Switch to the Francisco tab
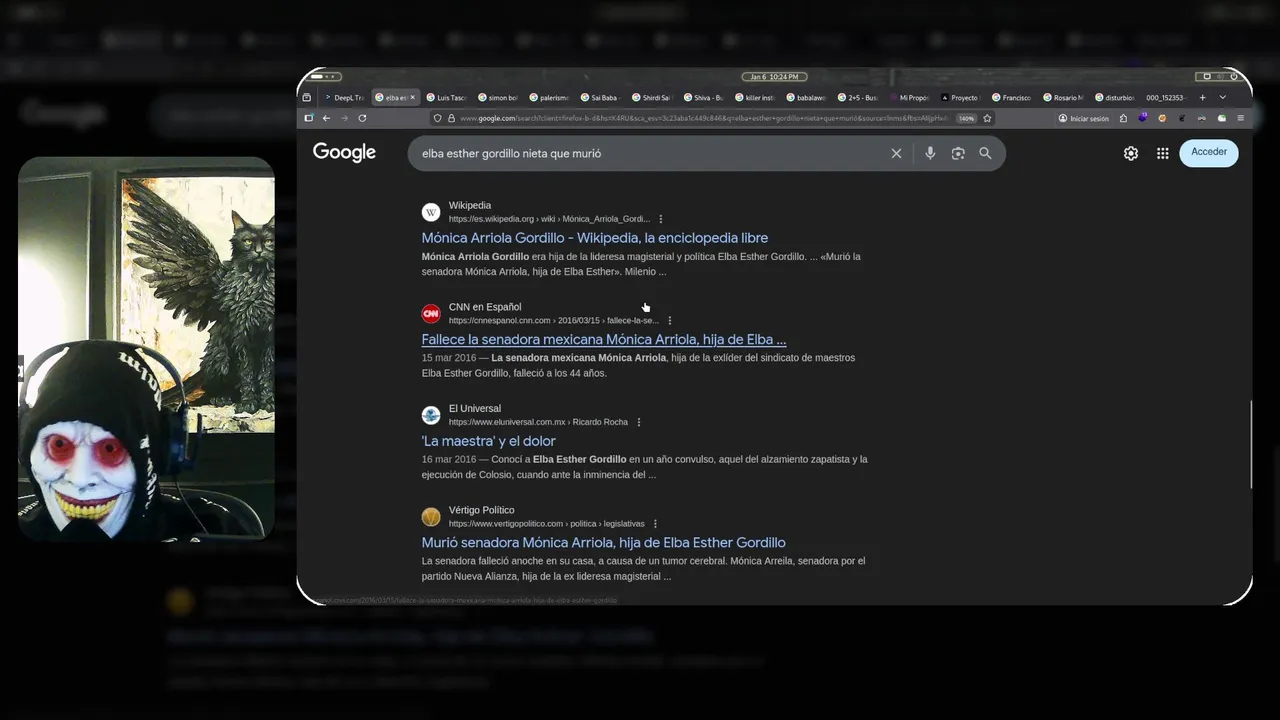This screenshot has width=1280, height=720. (x=1015, y=98)
